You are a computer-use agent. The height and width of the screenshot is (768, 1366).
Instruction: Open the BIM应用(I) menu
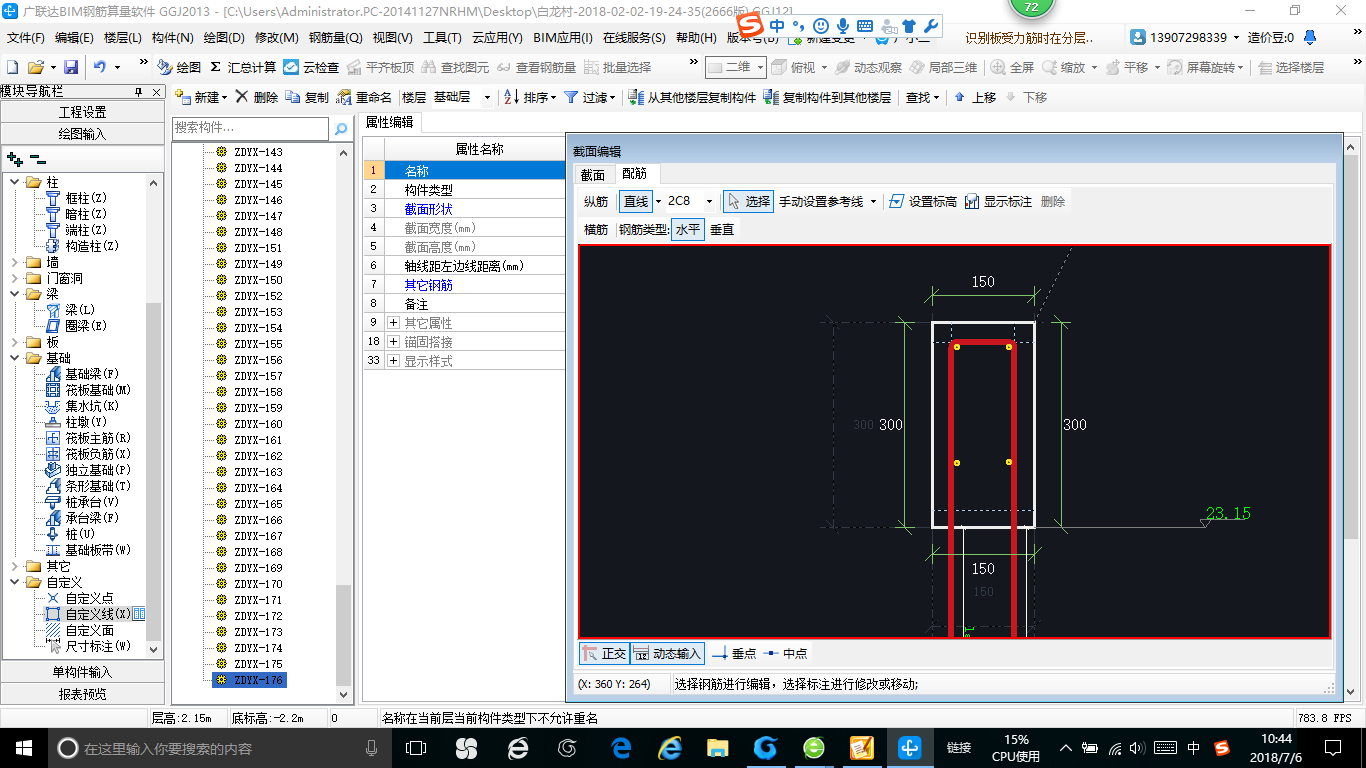pyautogui.click(x=563, y=37)
